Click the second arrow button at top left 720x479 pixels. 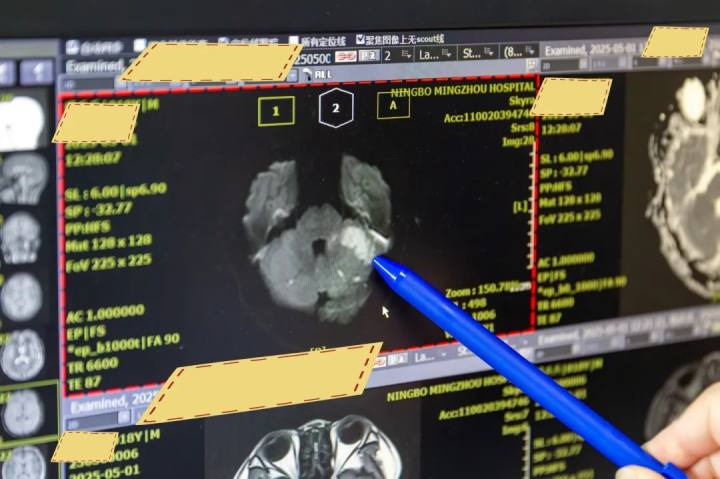coord(38,73)
